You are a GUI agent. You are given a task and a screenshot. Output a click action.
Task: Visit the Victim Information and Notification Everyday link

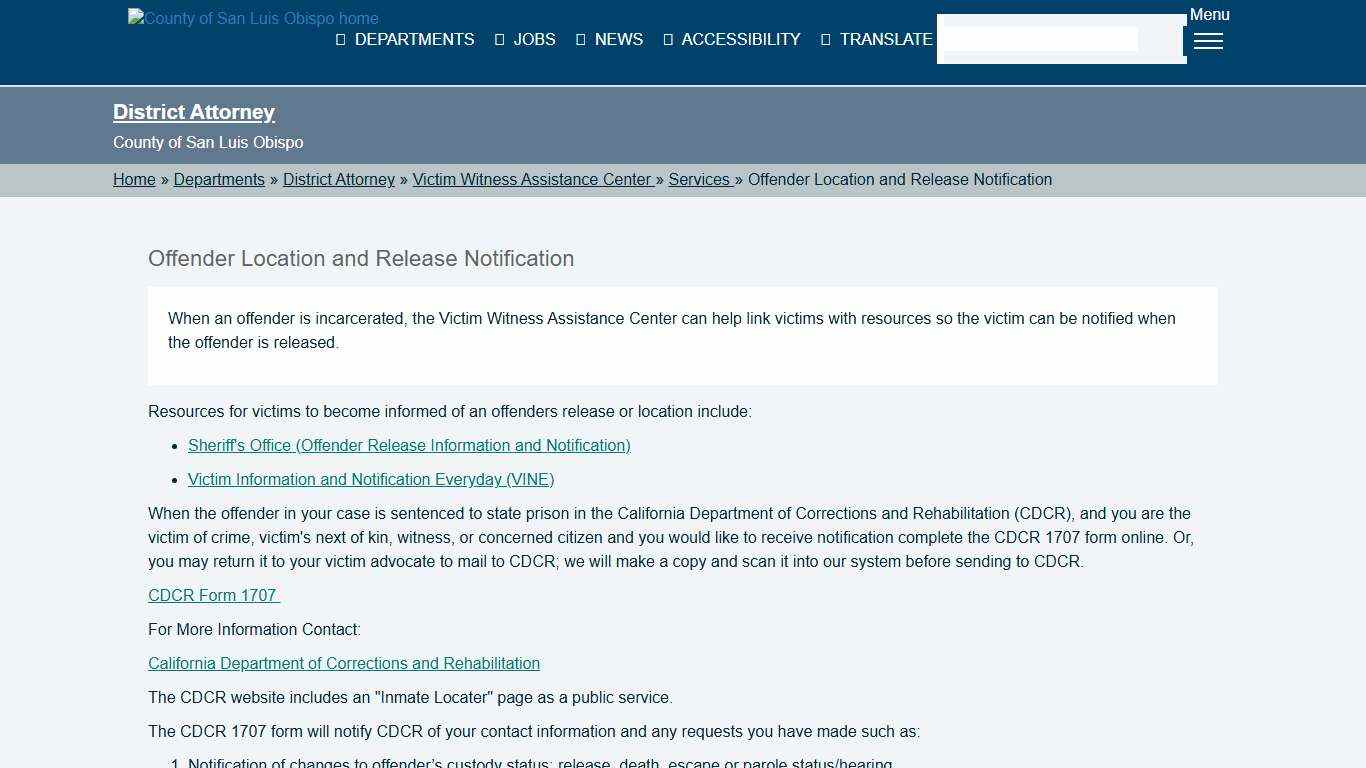(371, 480)
